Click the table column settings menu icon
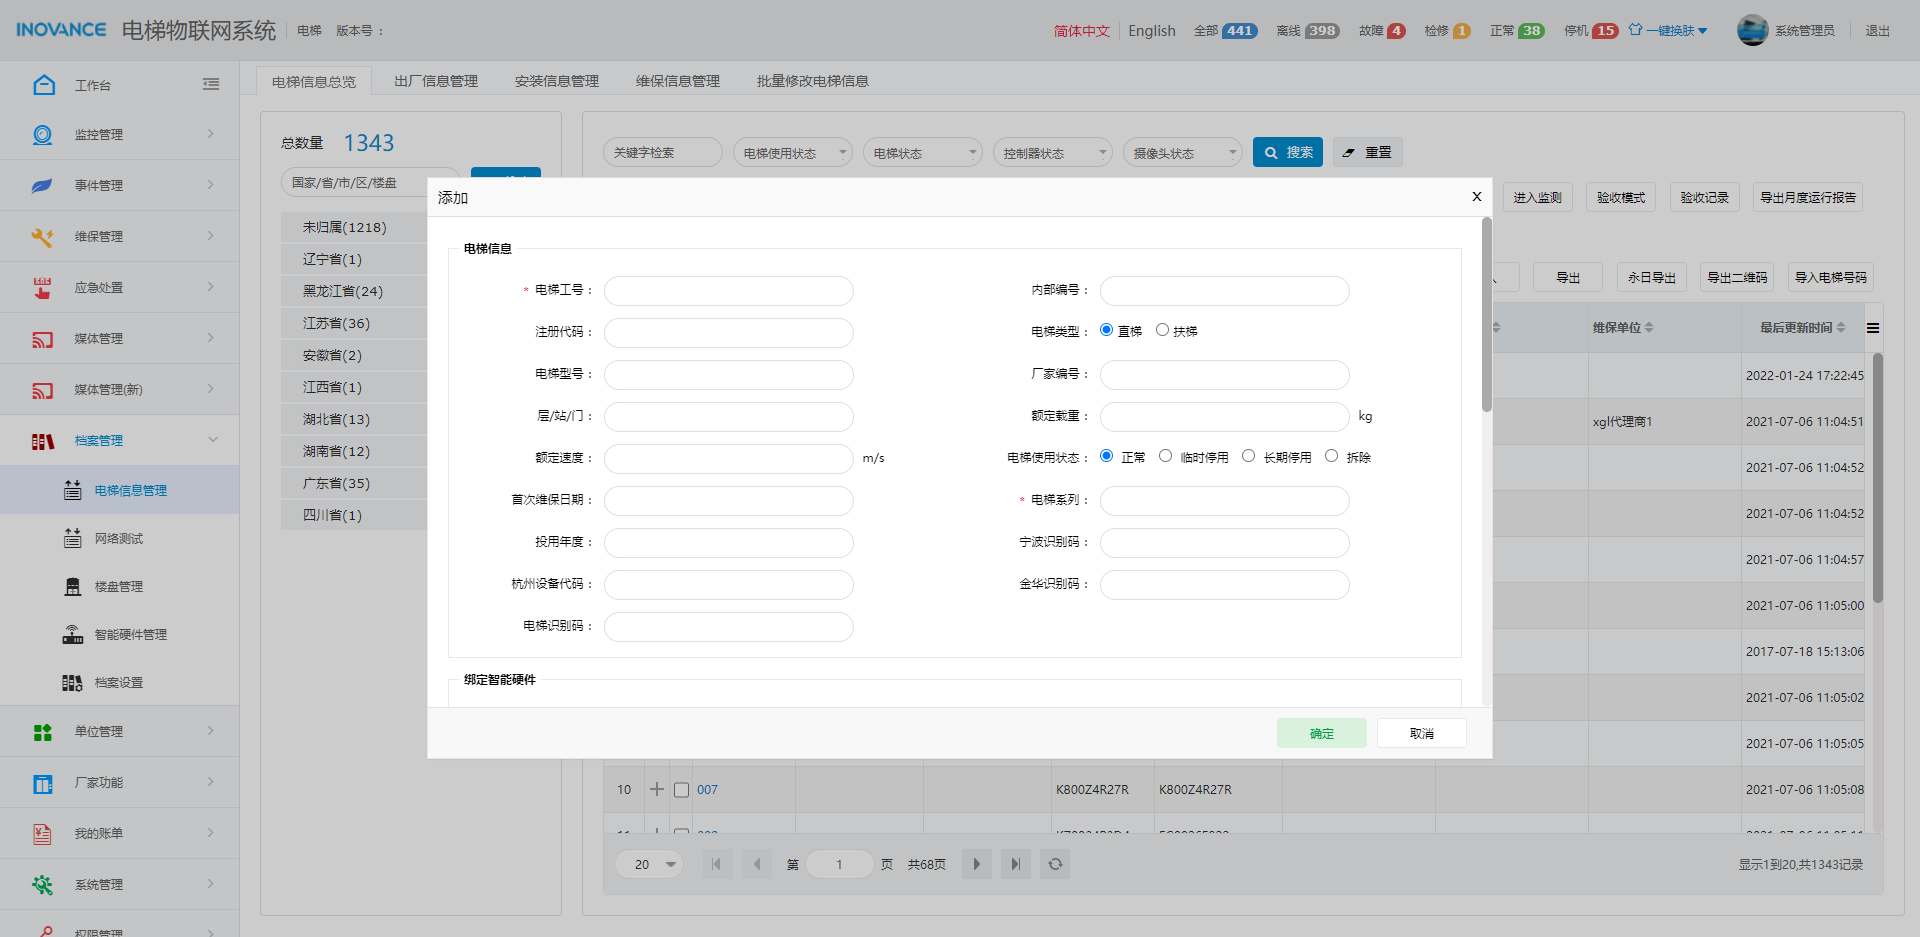1920x937 pixels. point(1872,328)
